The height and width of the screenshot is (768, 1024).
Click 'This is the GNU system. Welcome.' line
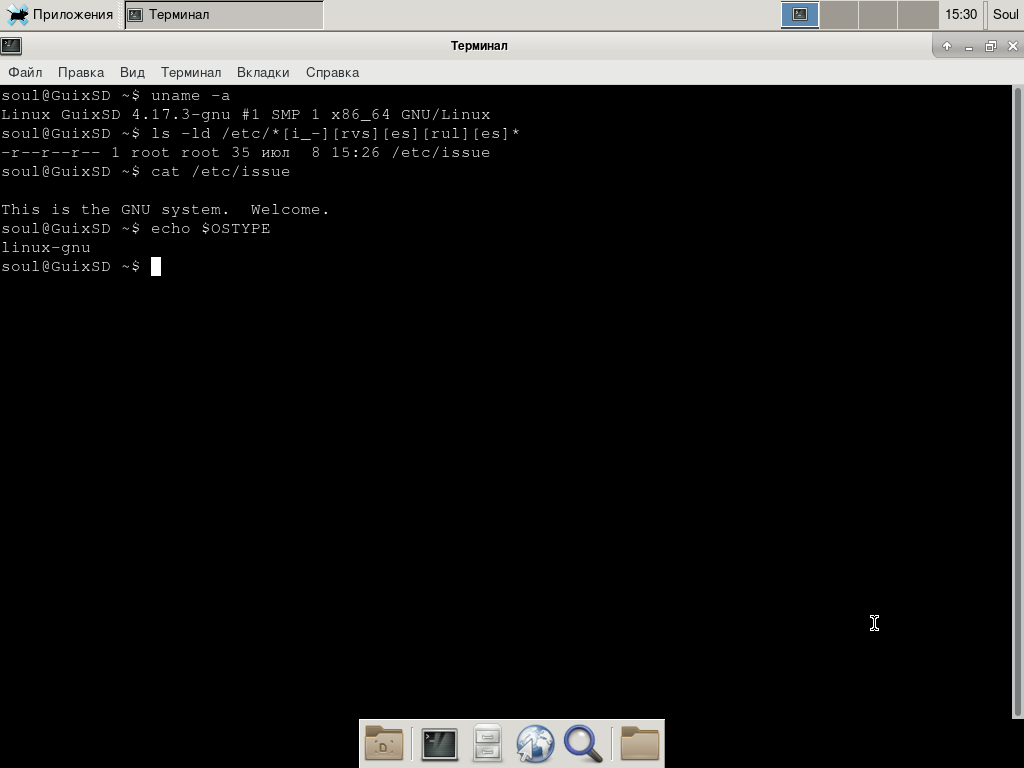[x=165, y=210]
